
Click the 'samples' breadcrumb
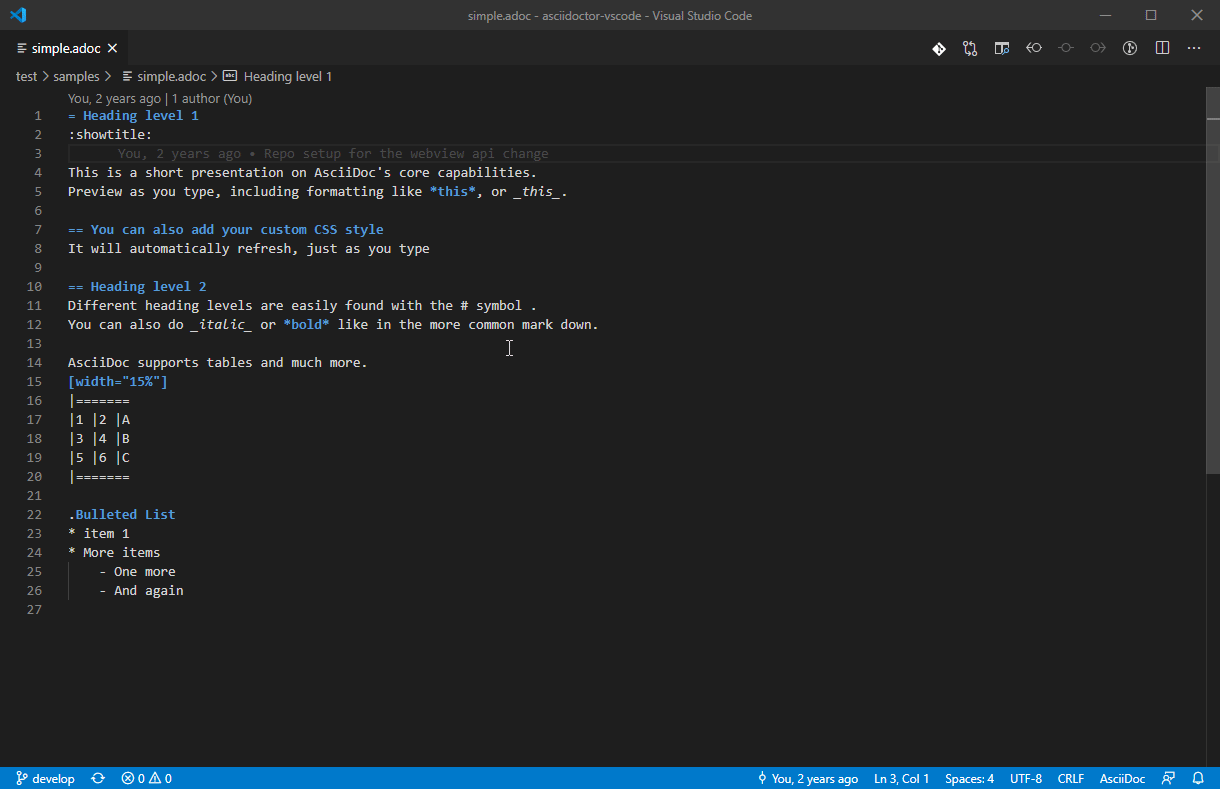click(x=76, y=76)
